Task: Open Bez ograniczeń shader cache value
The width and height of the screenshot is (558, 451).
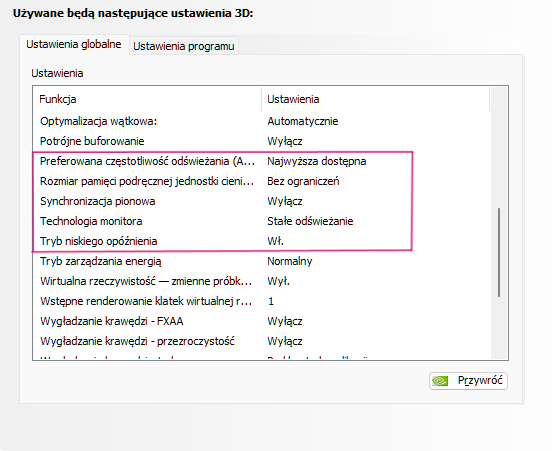Action: point(303,181)
